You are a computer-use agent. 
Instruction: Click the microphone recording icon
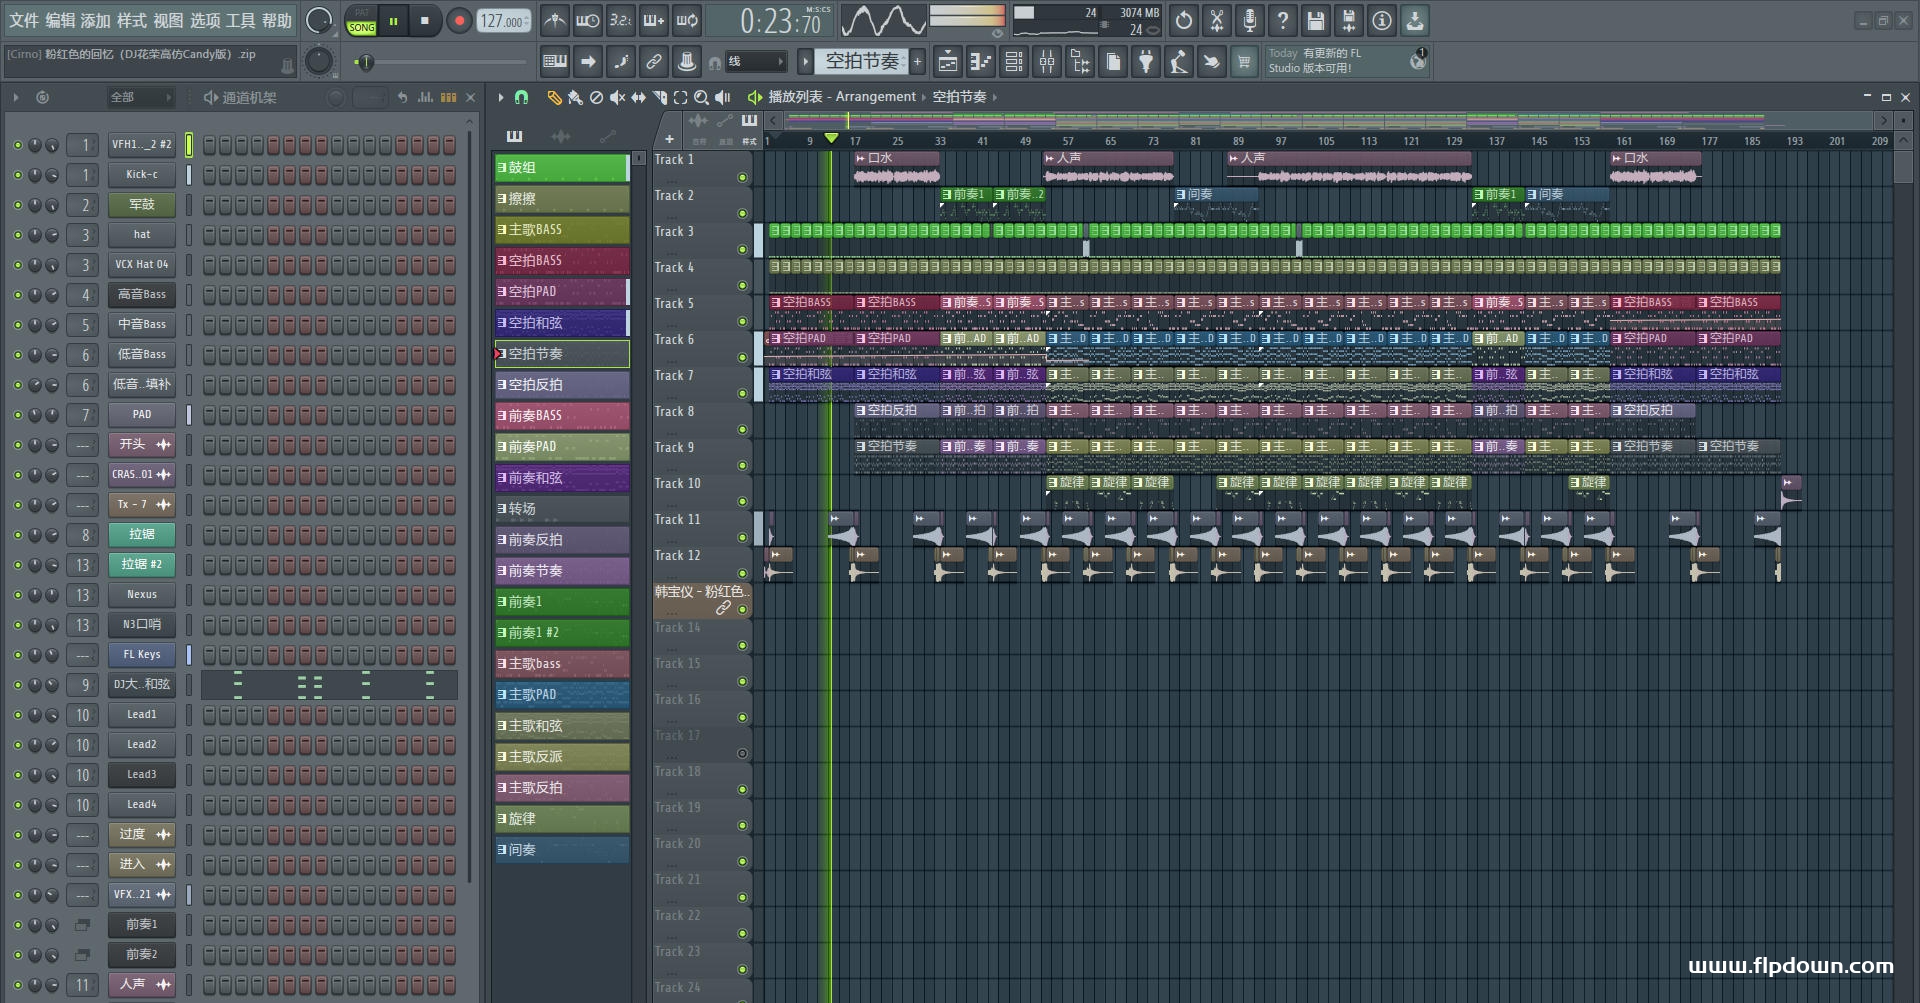1249,20
